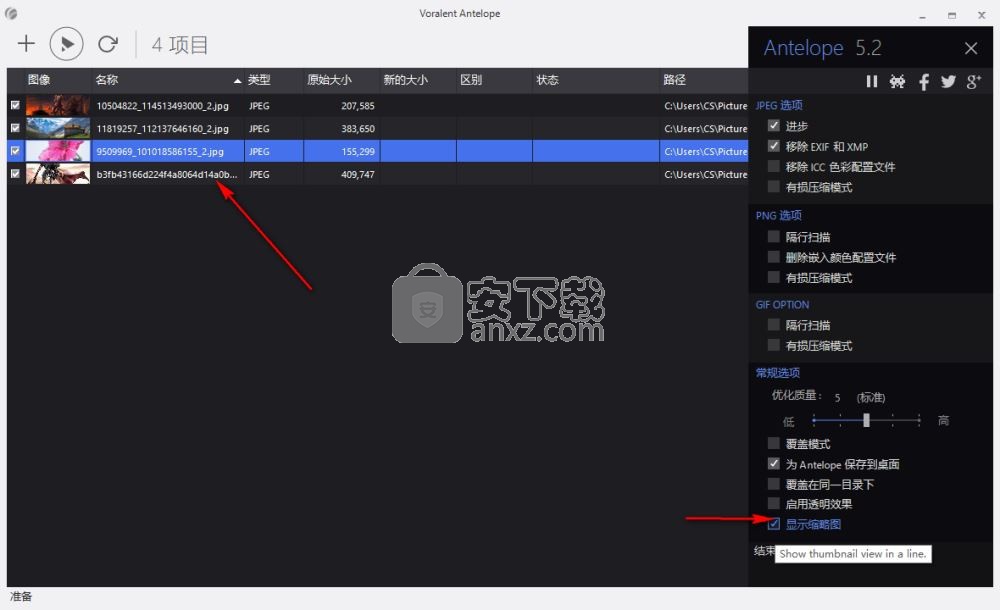Image resolution: width=1000 pixels, height=610 pixels.
Task: Click the pause icon in Antelope panel
Action: (871, 82)
